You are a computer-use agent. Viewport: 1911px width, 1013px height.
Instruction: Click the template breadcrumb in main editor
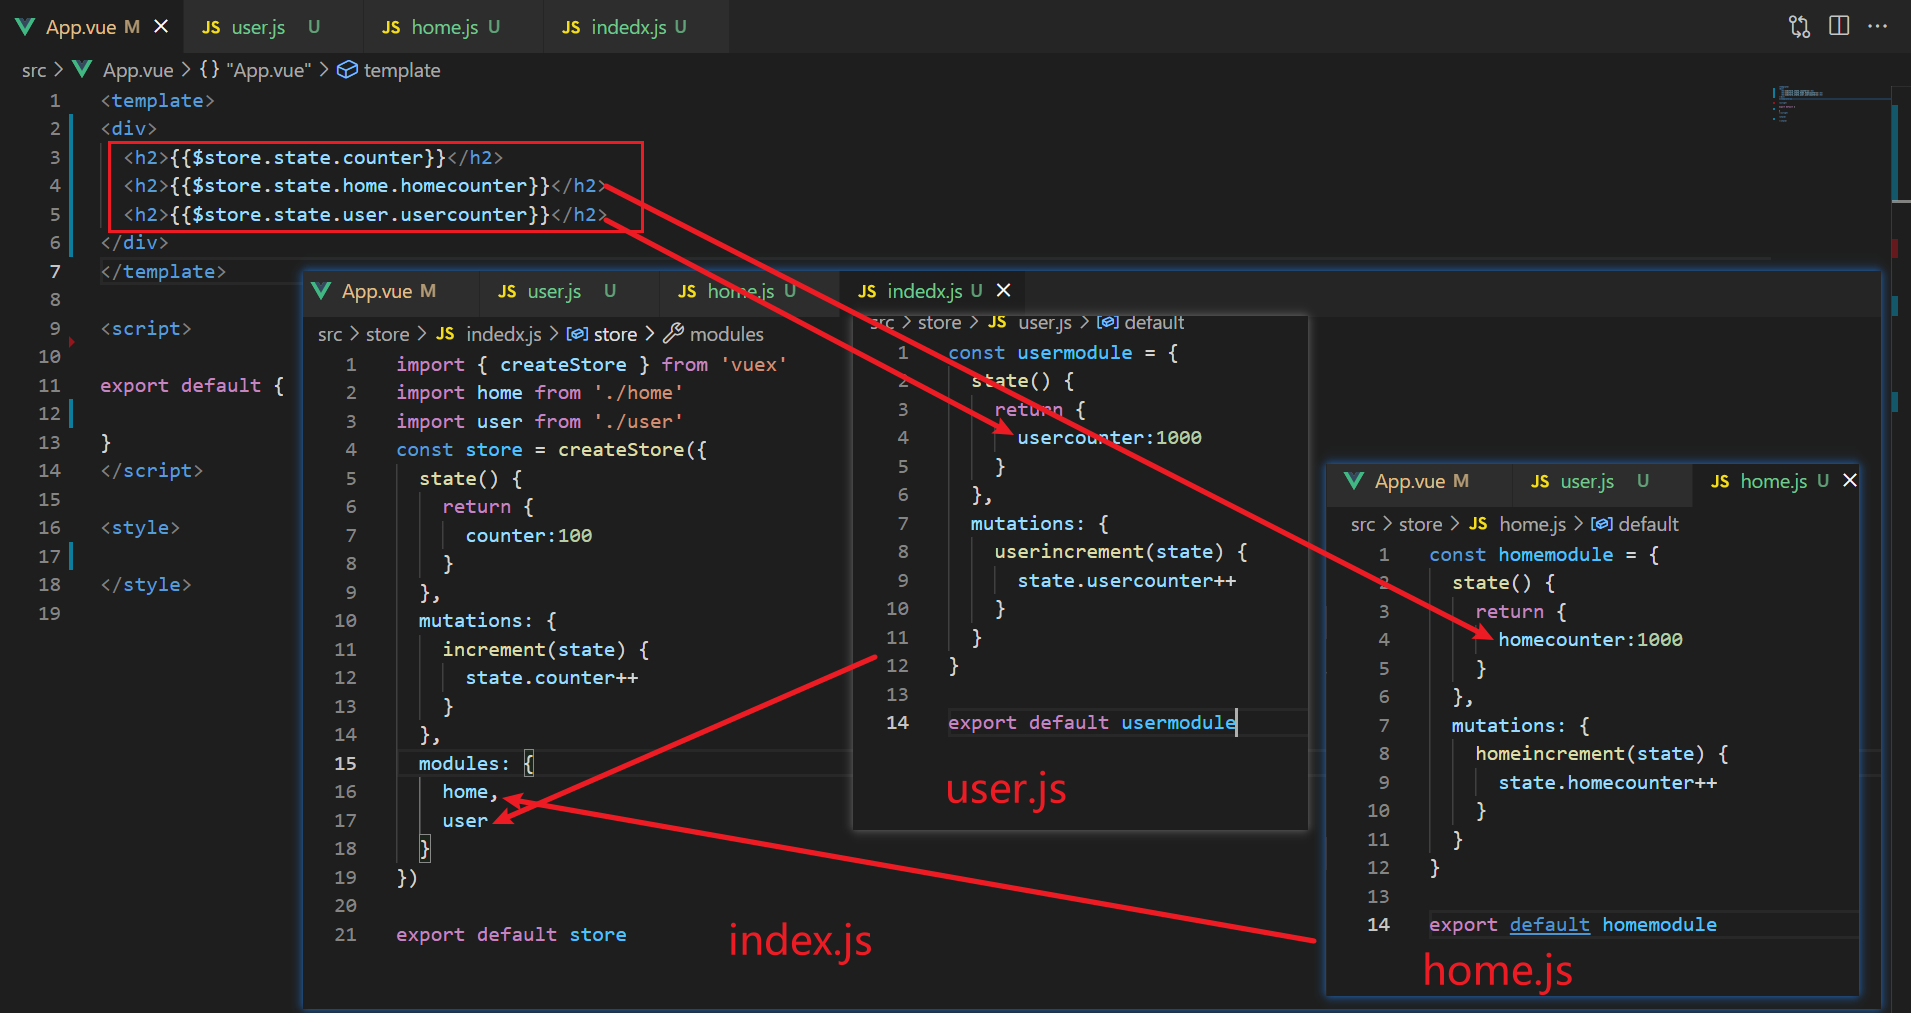pos(402,70)
